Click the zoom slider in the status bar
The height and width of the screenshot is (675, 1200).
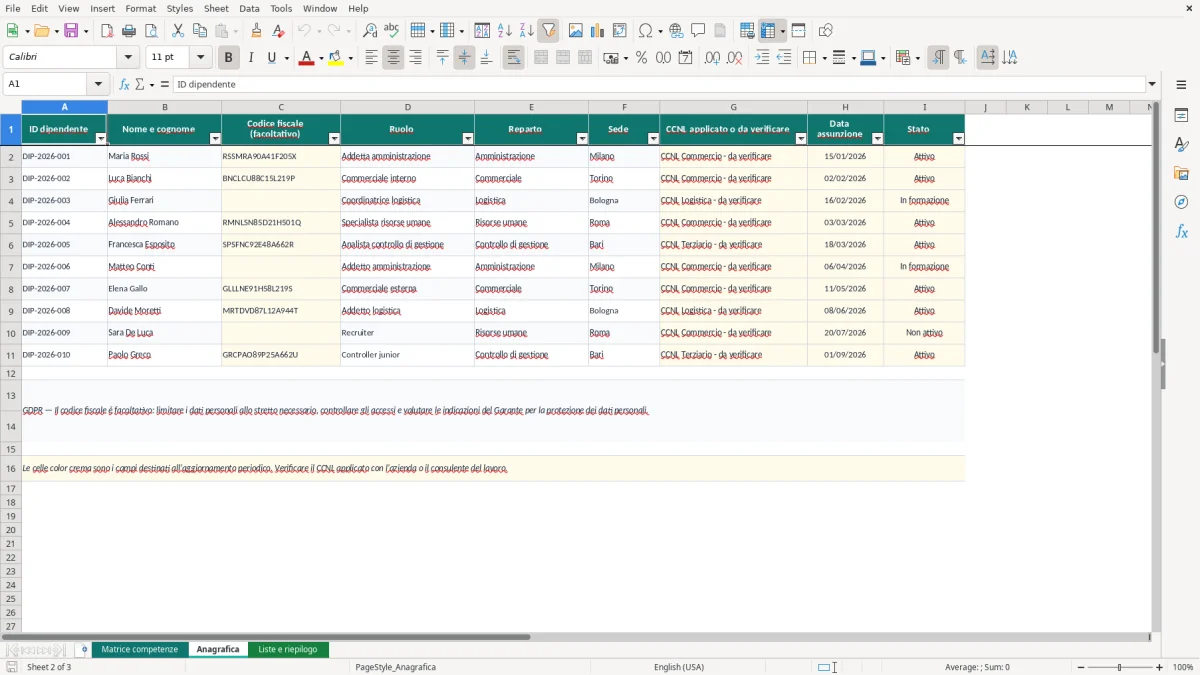tap(1119, 667)
